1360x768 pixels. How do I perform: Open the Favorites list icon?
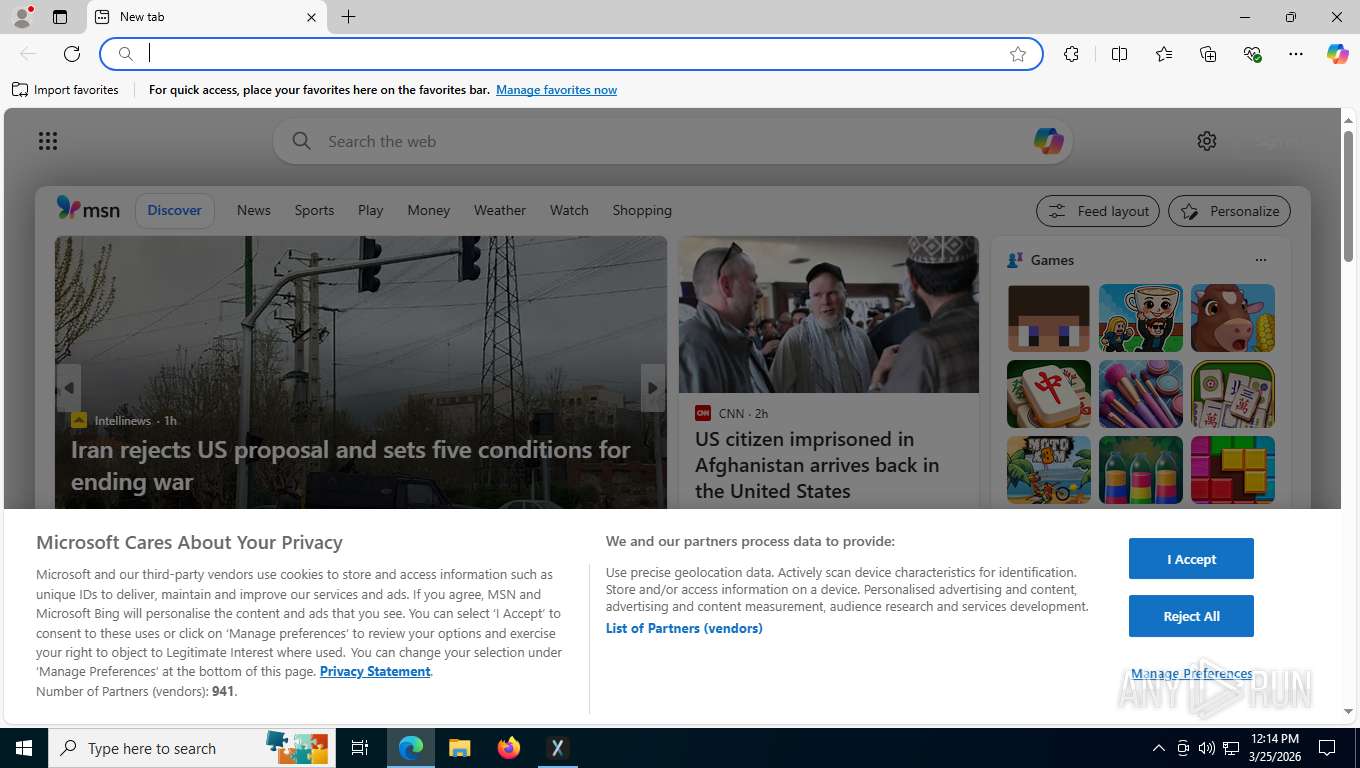click(x=1164, y=54)
